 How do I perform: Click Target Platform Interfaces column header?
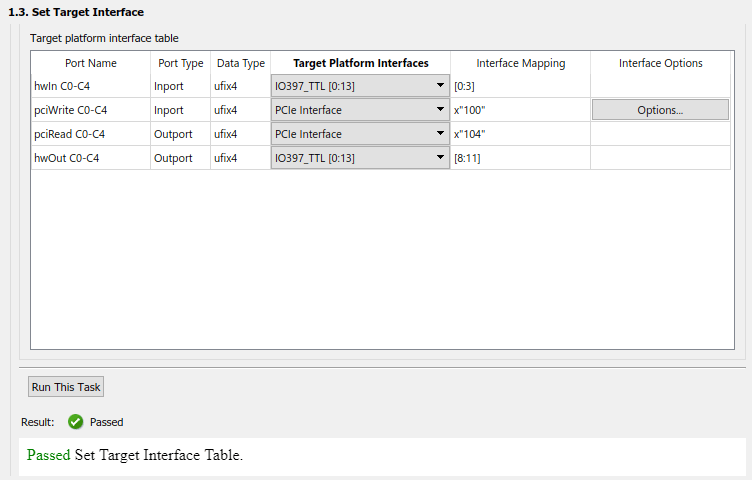coord(361,63)
